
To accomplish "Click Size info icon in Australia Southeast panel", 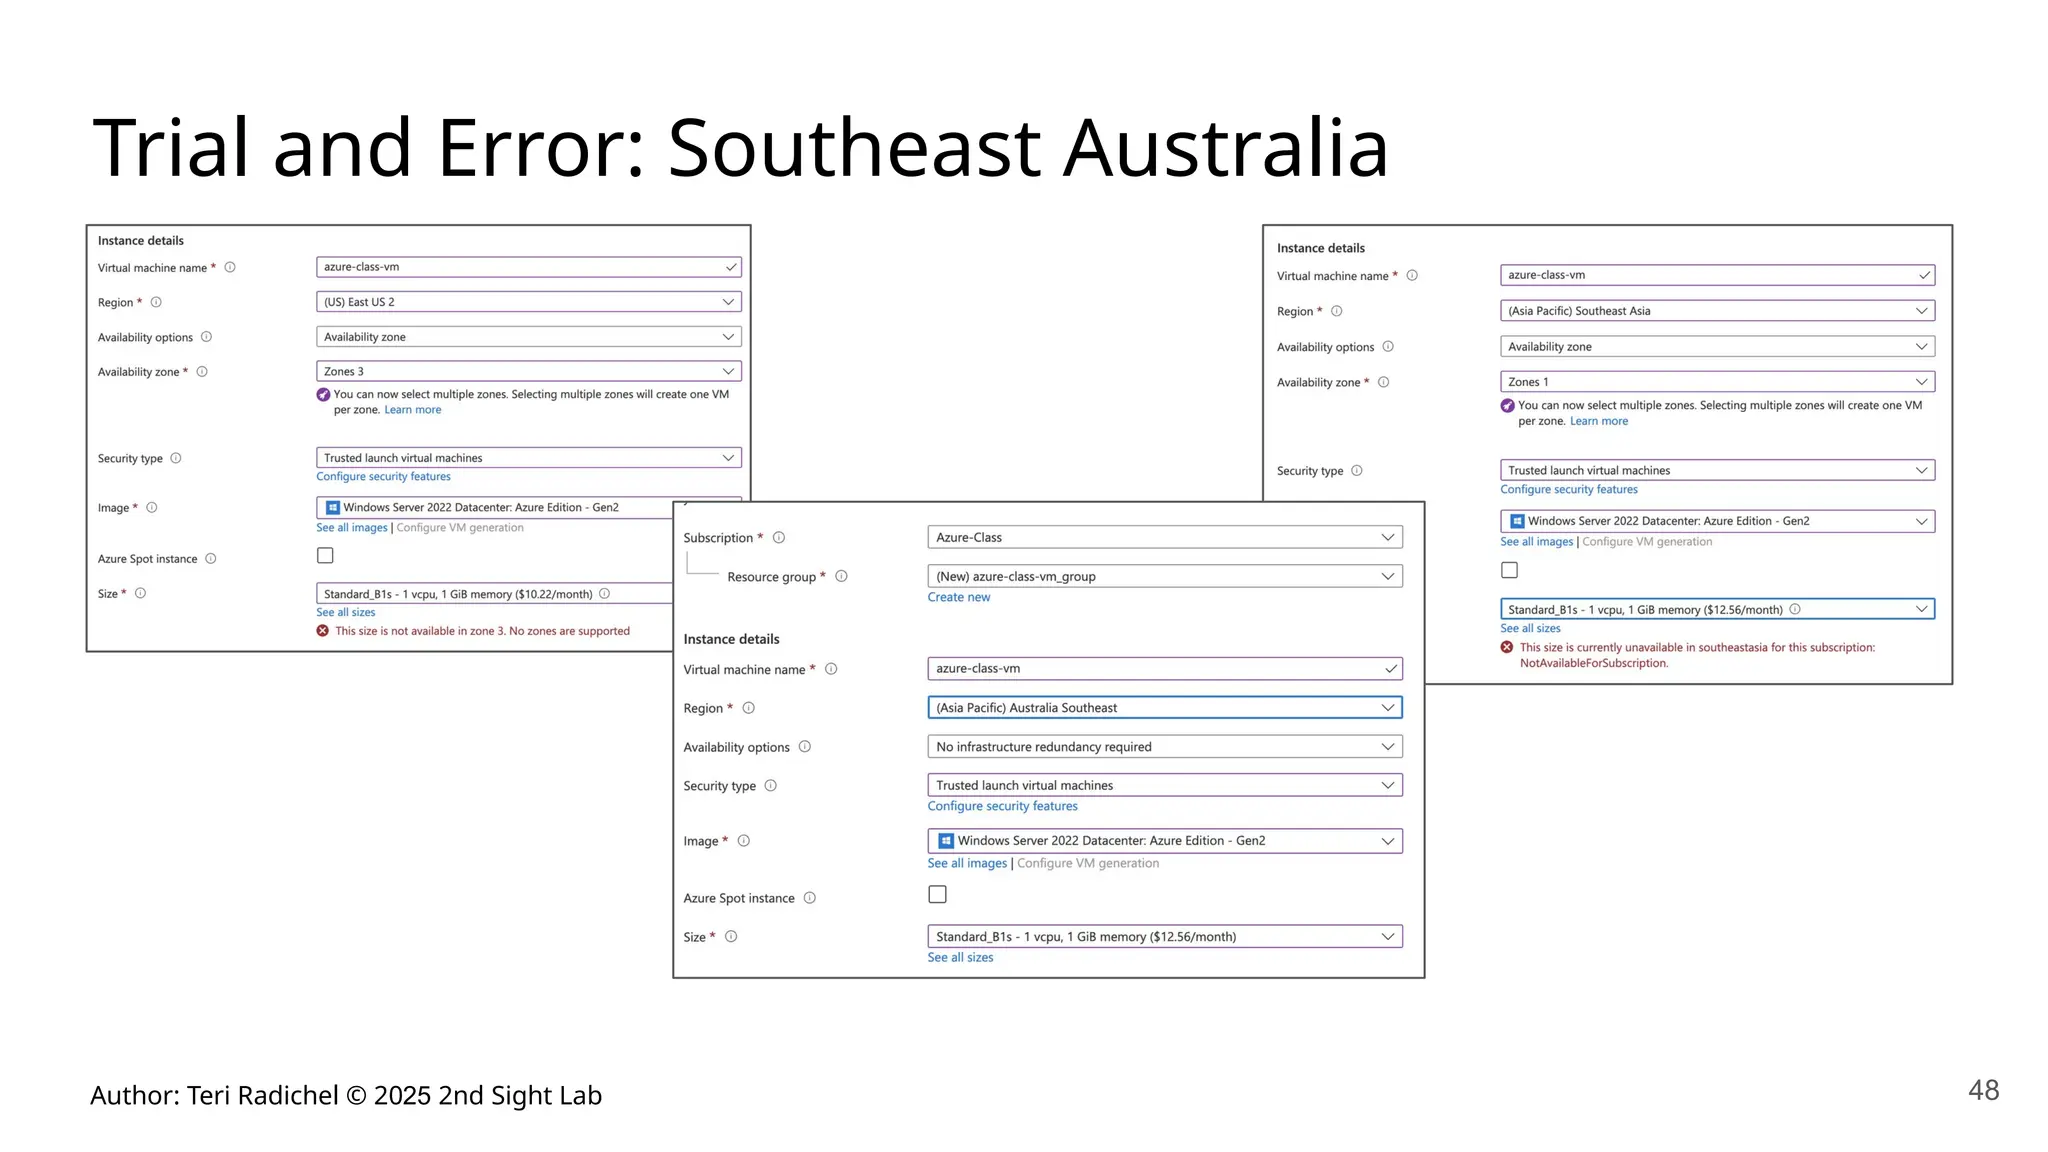I will 731,937.
